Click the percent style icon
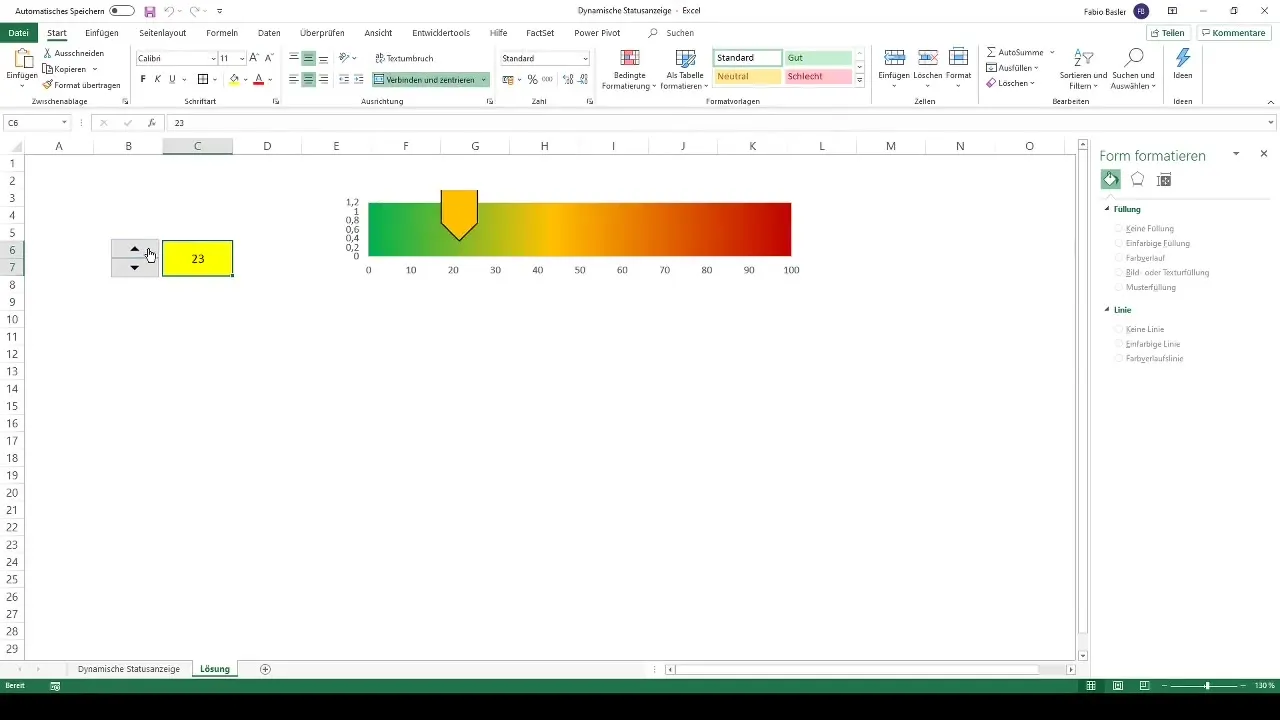Viewport: 1280px width, 720px height. [x=532, y=79]
